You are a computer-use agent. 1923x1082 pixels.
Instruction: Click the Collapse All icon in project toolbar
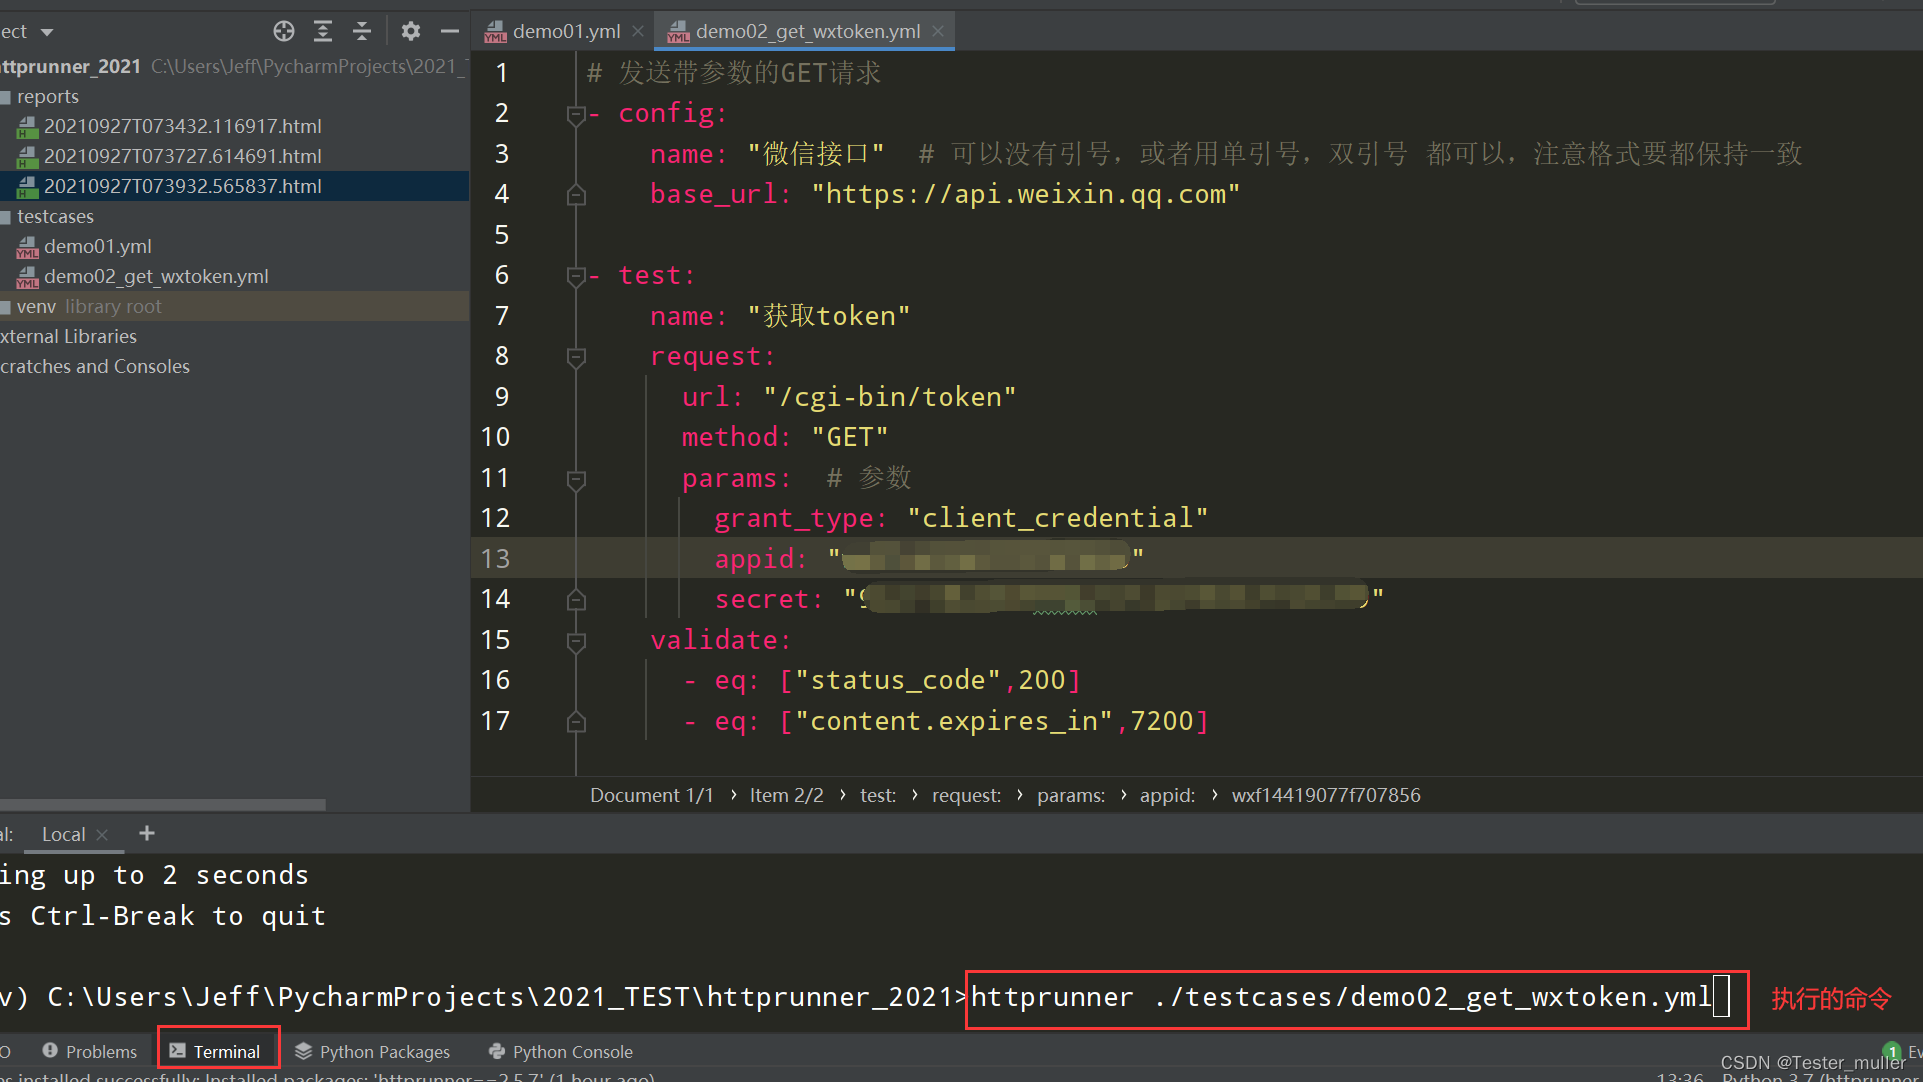click(x=362, y=31)
